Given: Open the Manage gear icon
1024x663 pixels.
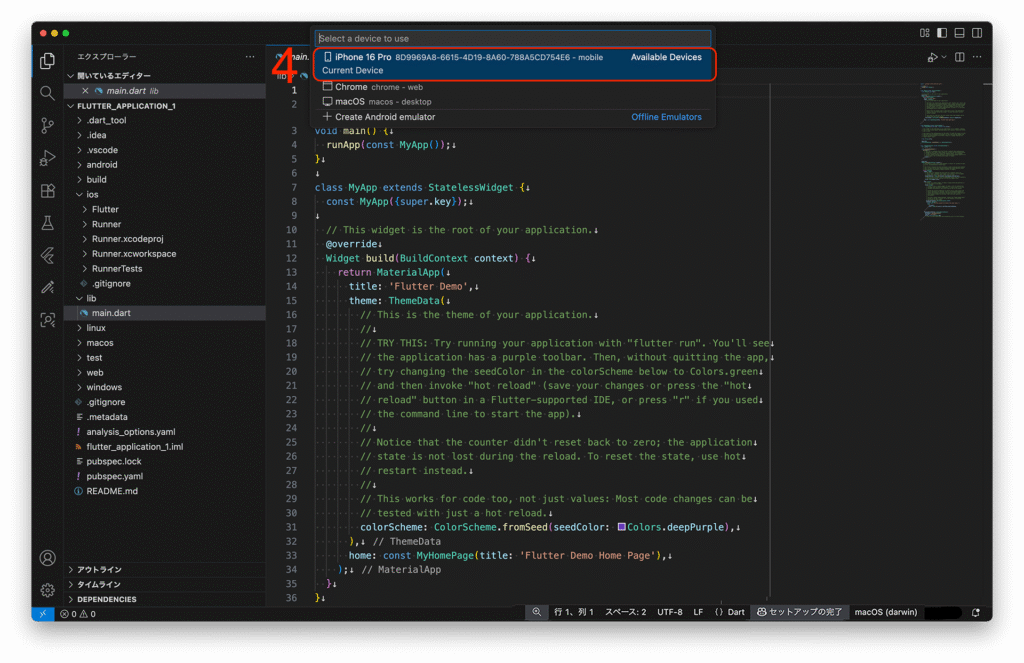Looking at the screenshot, I should 47,590.
